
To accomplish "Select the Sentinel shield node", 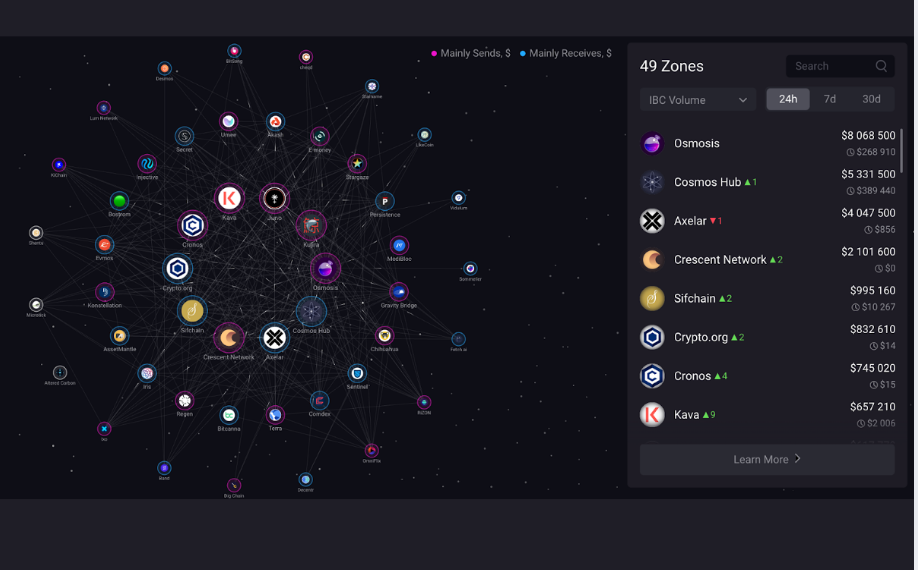I will coord(357,373).
